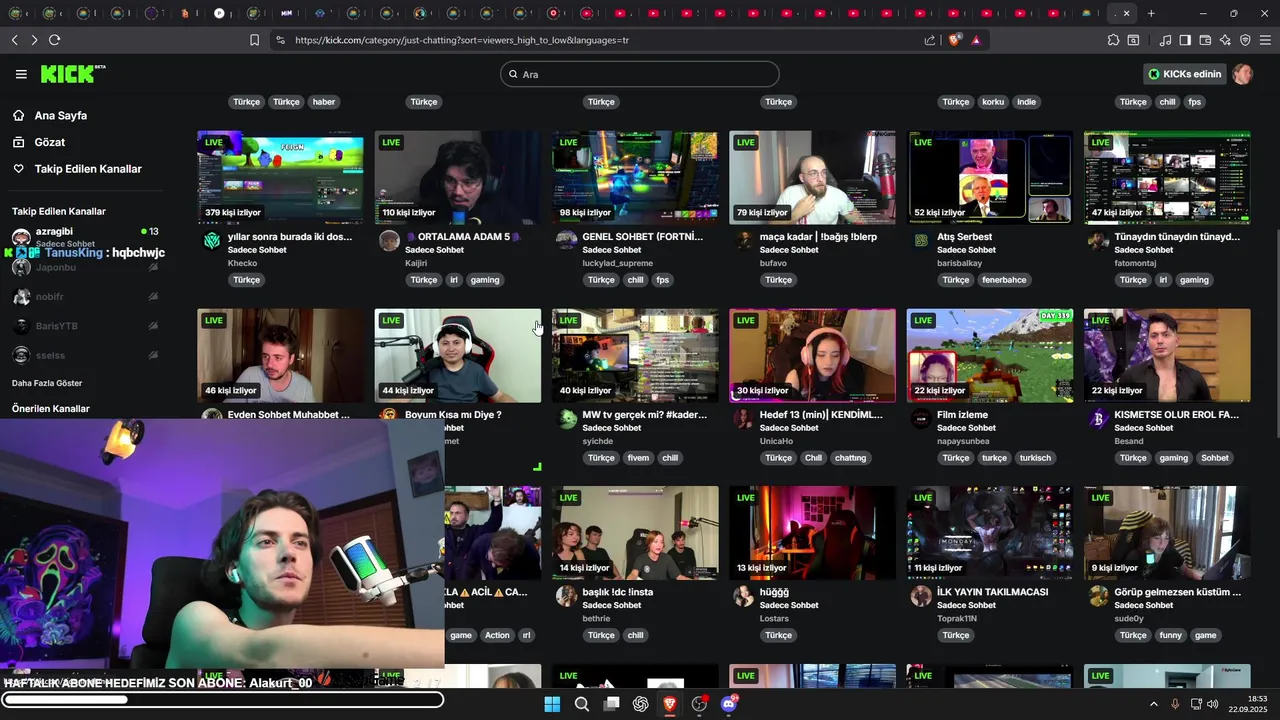This screenshot has height=720, width=1280.
Task: Click the share icon in the address bar
Action: coord(930,40)
